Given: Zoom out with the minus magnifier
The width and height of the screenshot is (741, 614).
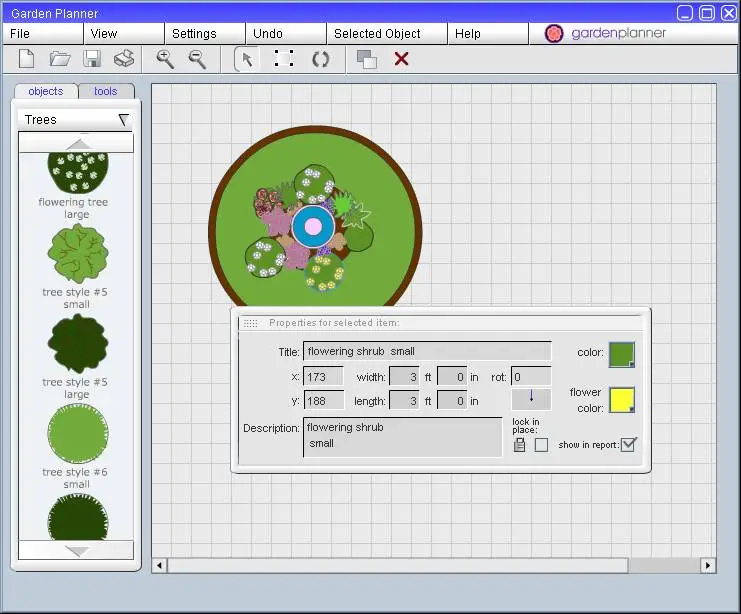Looking at the screenshot, I should pos(197,60).
